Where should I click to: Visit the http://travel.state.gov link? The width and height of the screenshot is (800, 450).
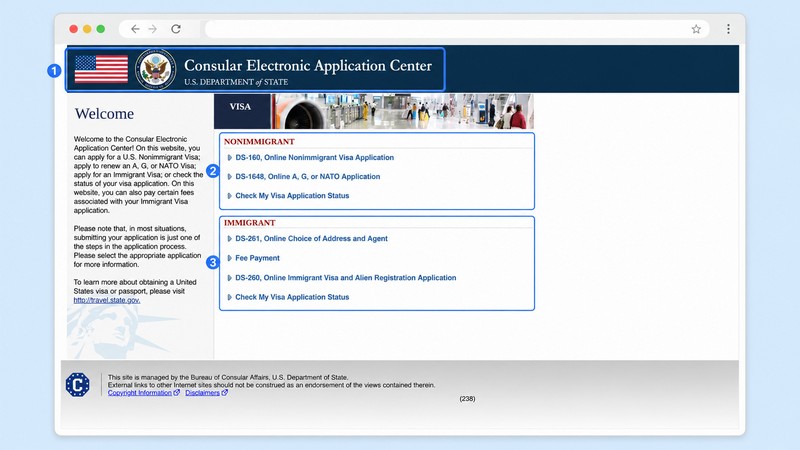click(107, 300)
